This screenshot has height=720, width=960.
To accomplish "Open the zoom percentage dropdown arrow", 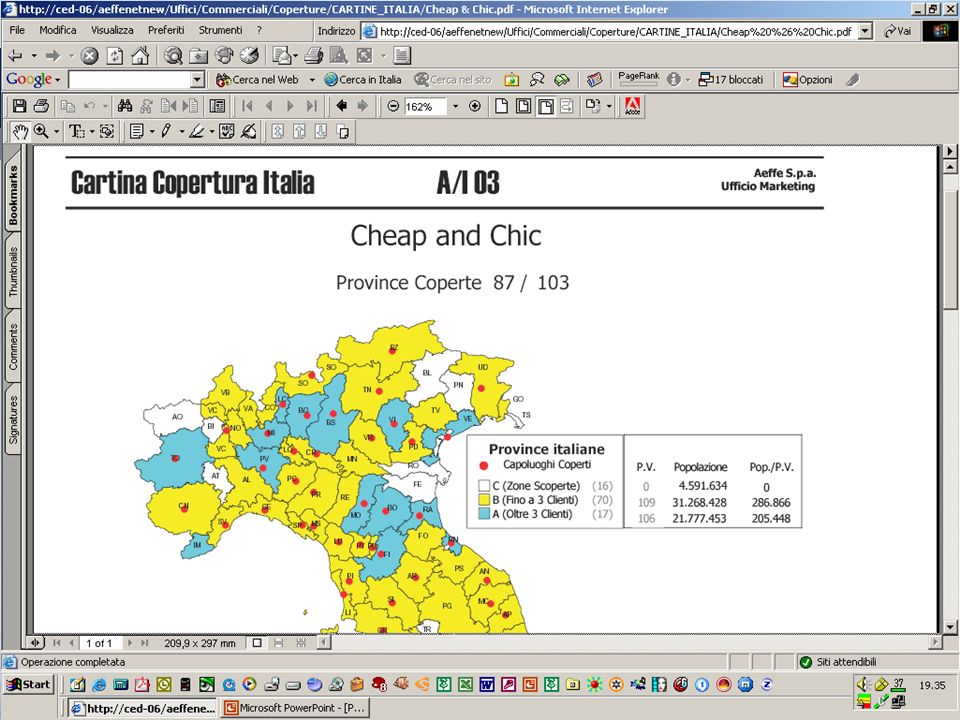I will [455, 106].
